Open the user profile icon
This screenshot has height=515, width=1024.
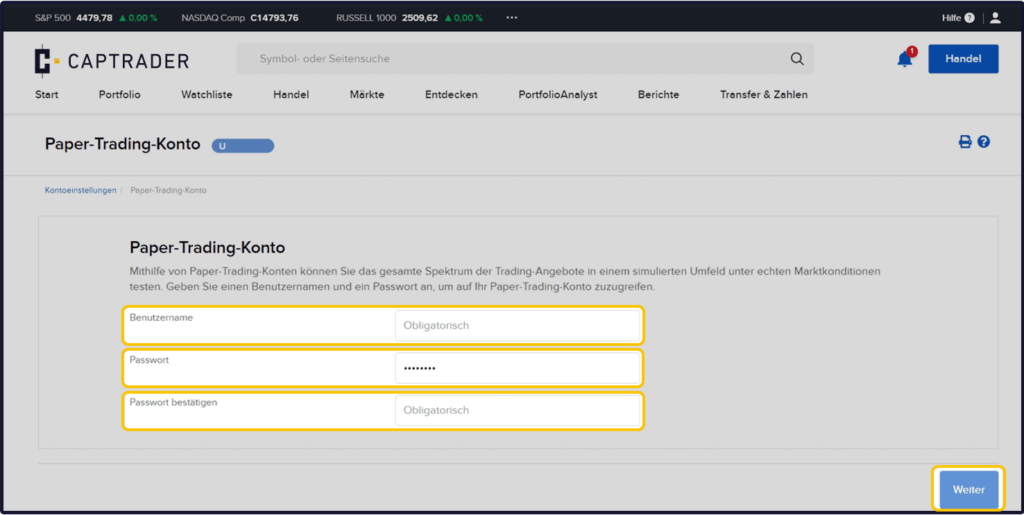click(995, 18)
